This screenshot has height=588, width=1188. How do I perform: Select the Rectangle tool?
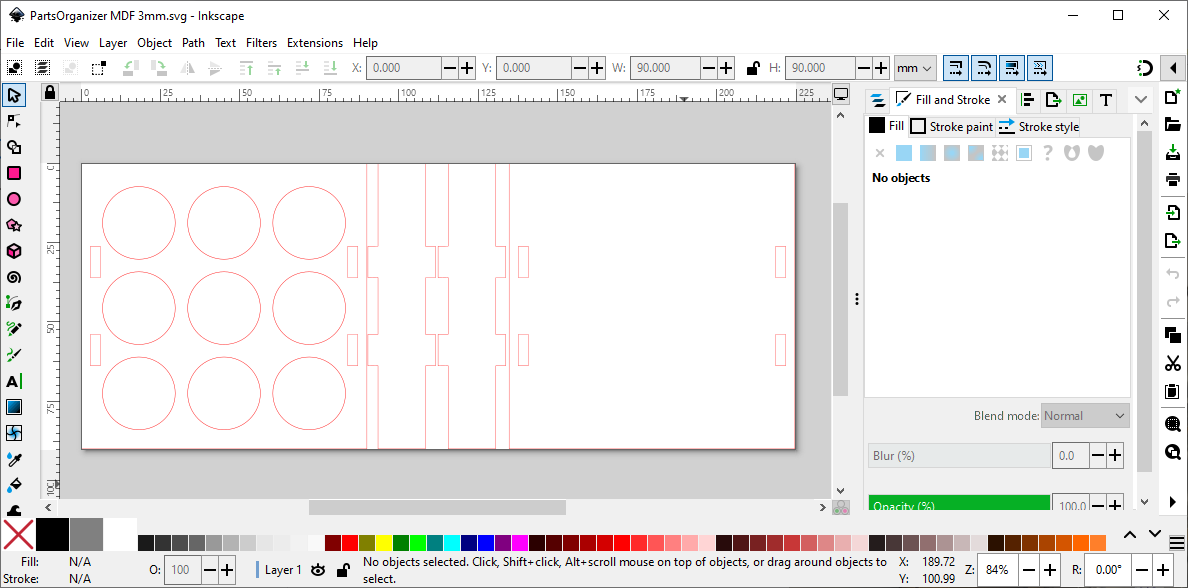pyautogui.click(x=14, y=173)
